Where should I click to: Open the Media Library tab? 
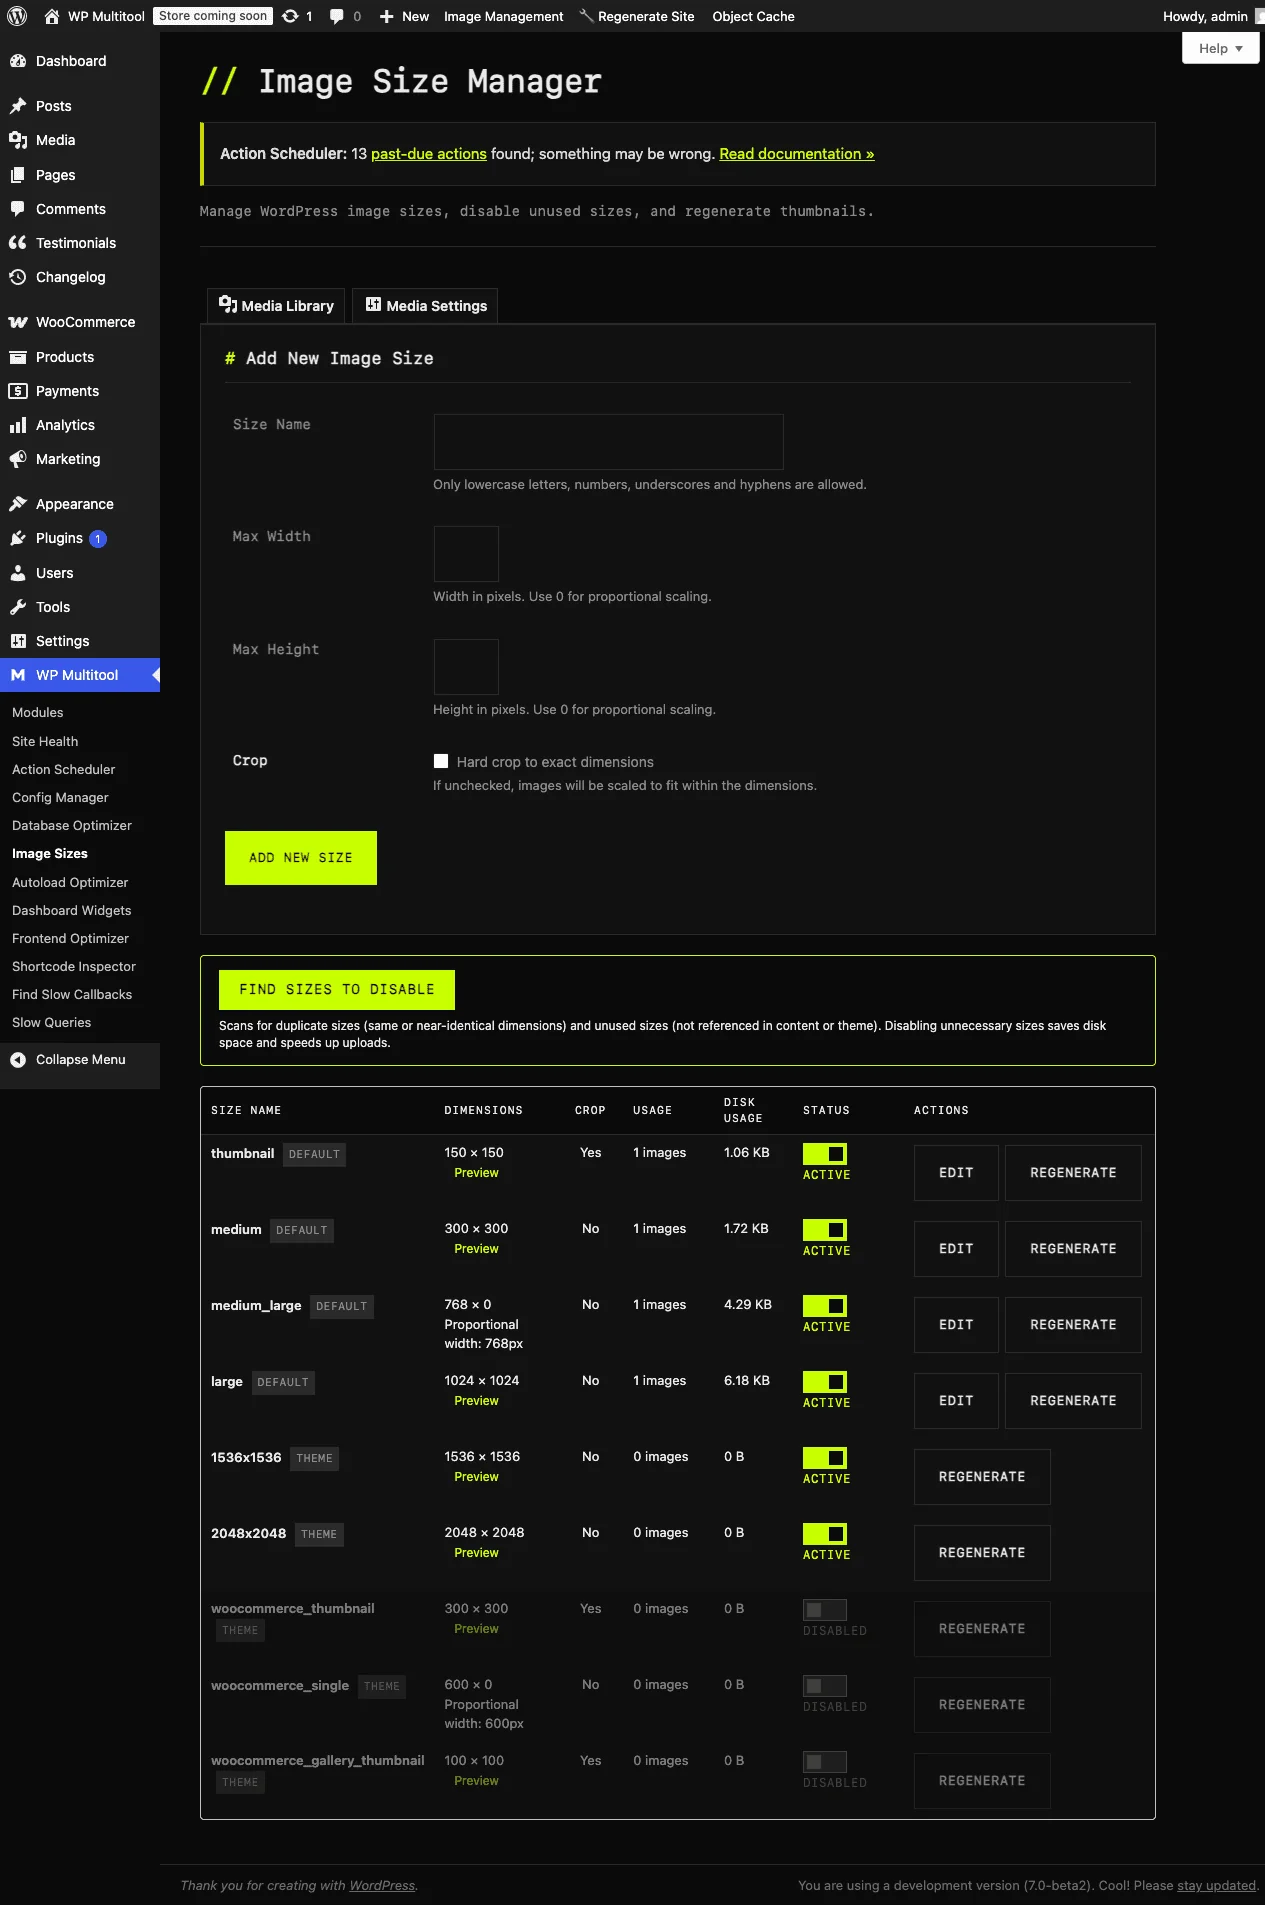276,306
